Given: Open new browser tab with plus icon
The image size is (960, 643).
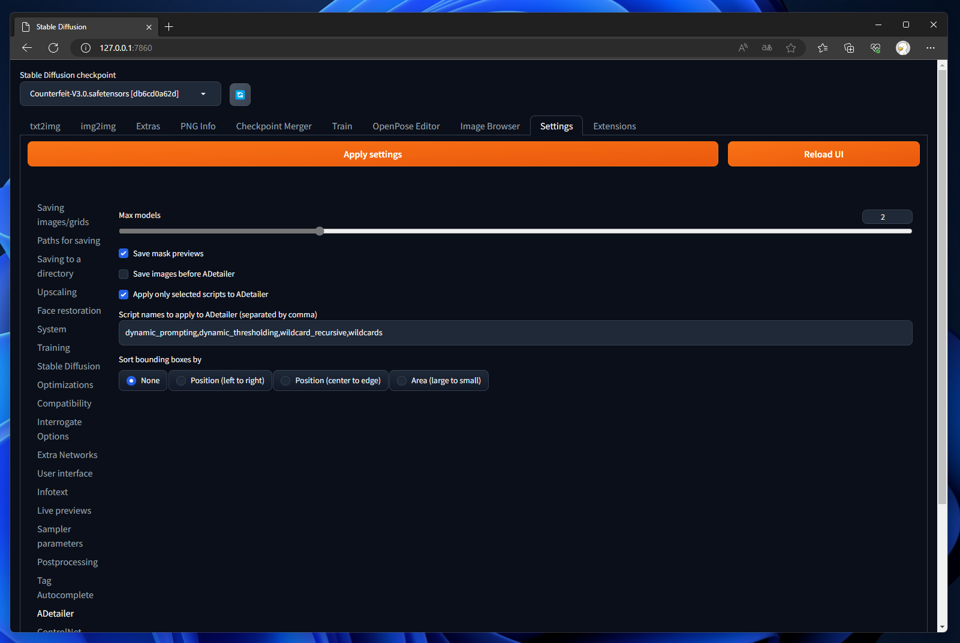Looking at the screenshot, I should pos(169,26).
